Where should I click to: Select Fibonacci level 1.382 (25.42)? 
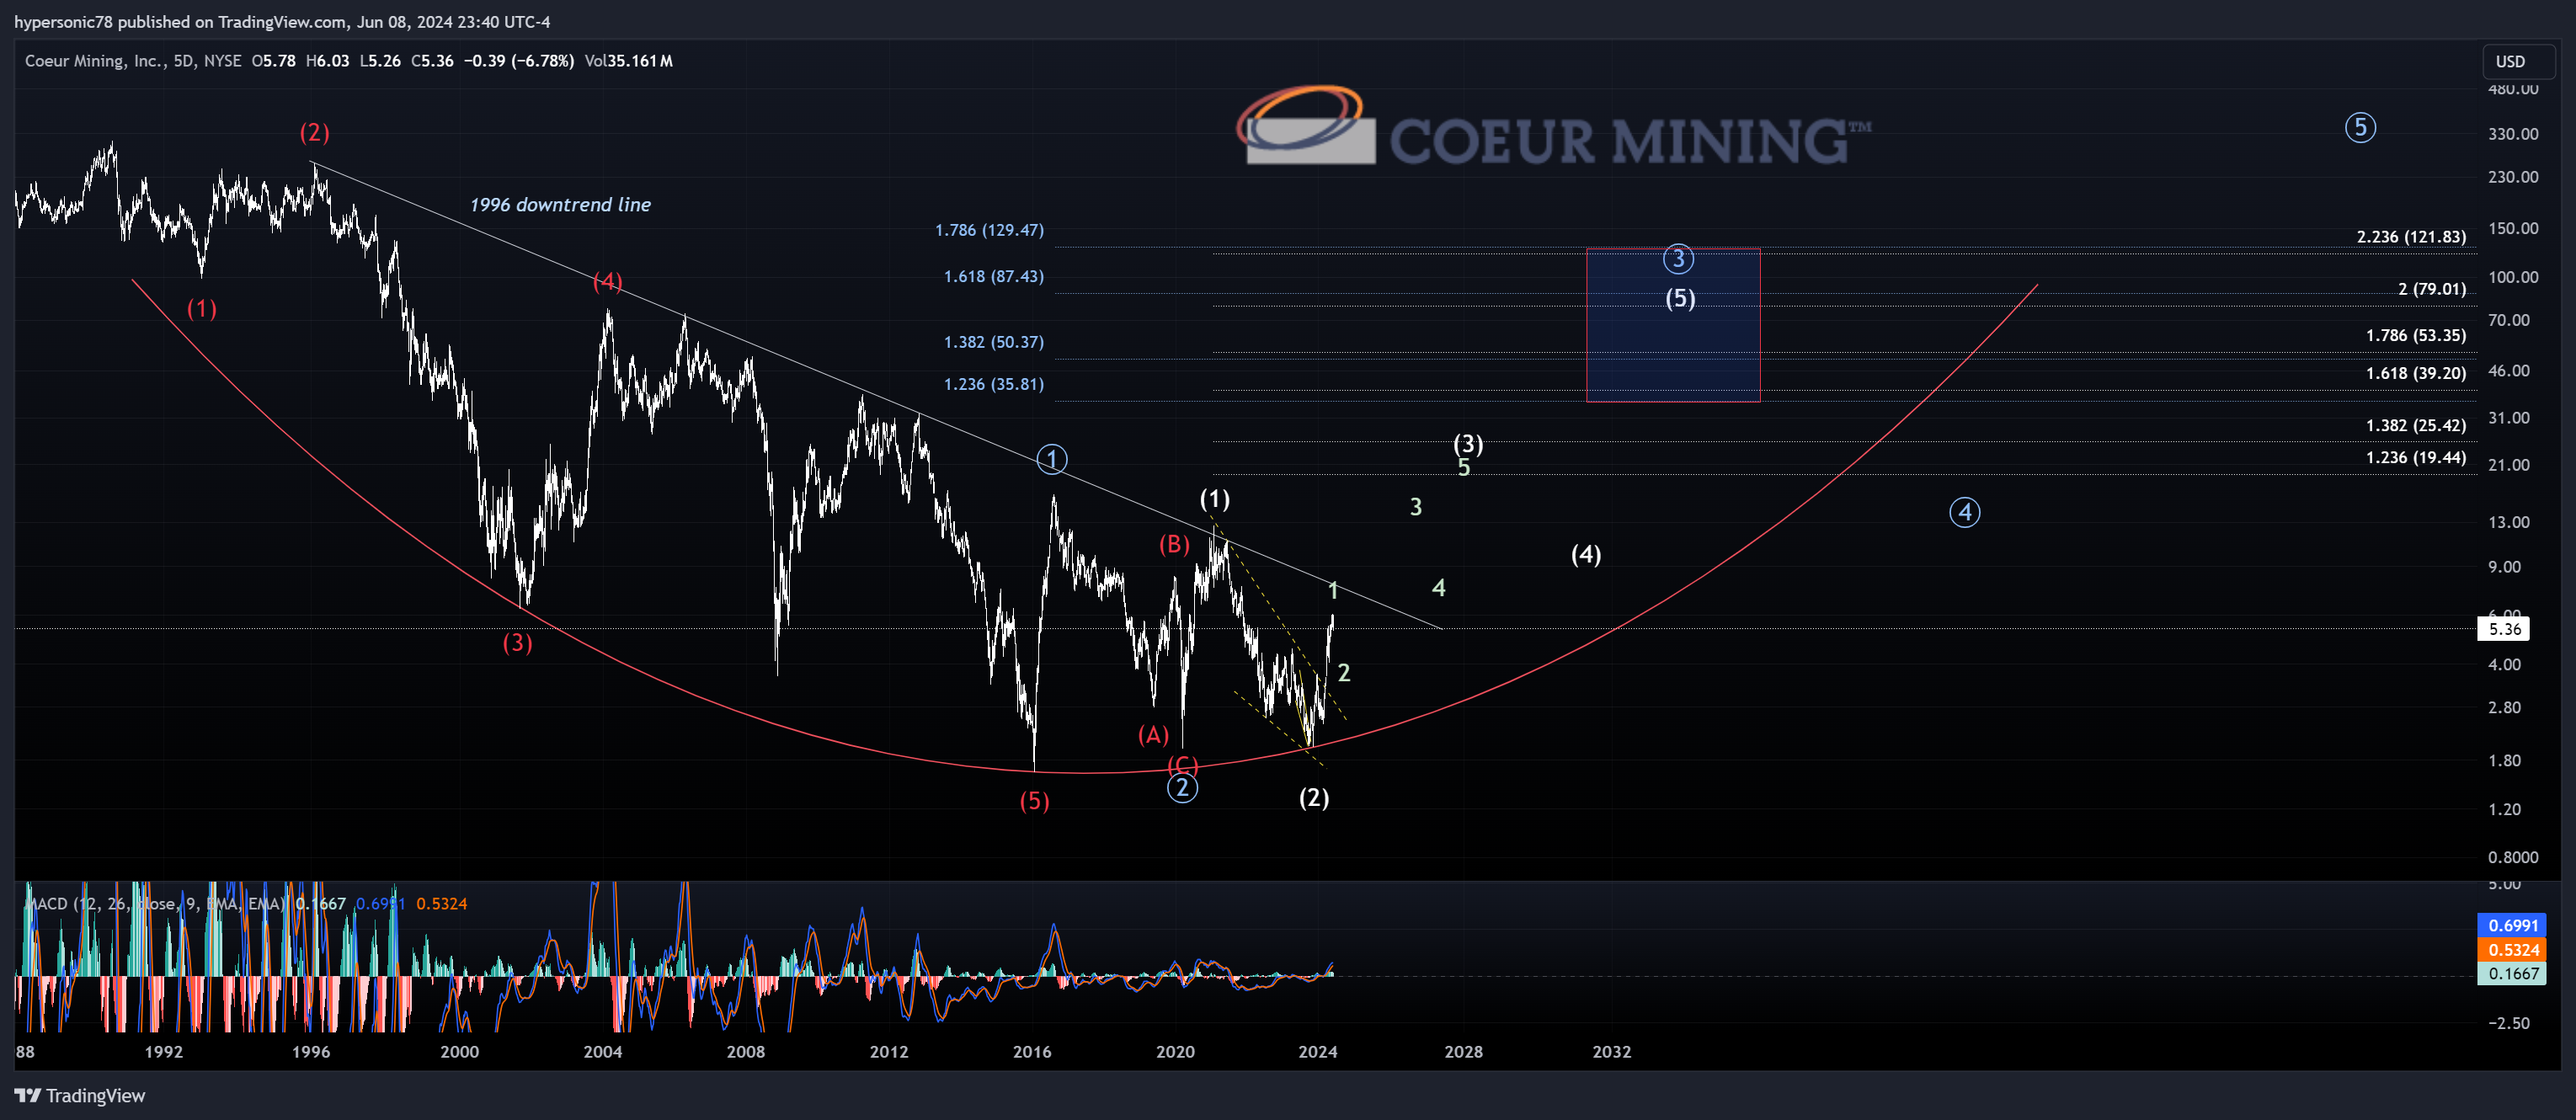pos(2415,425)
